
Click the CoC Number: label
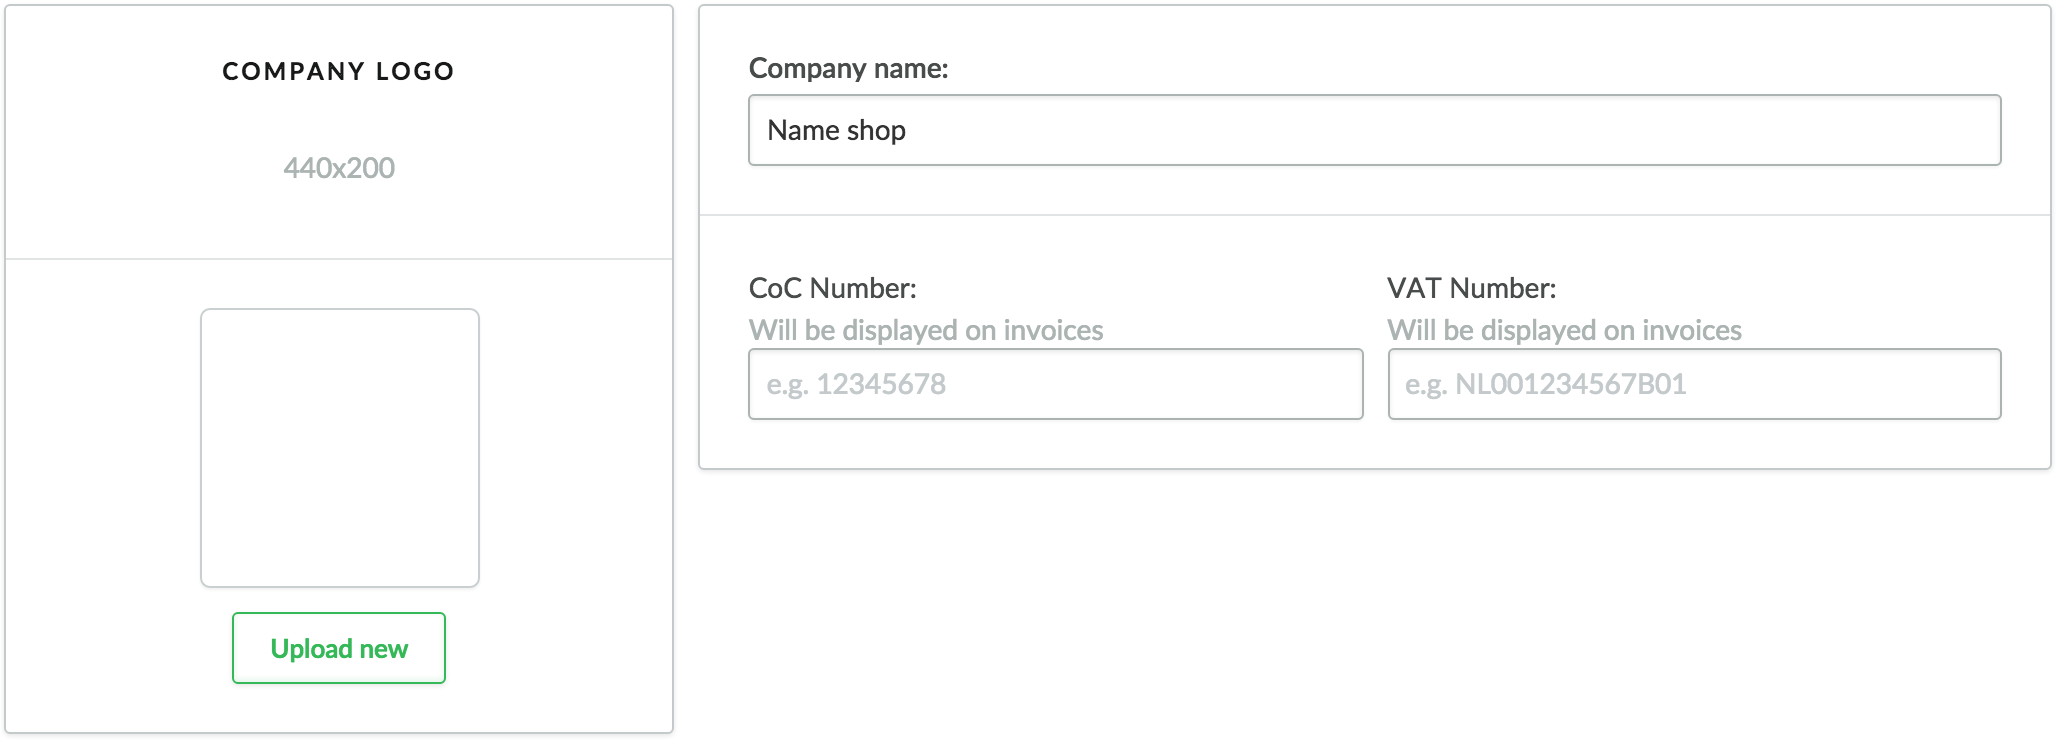832,288
